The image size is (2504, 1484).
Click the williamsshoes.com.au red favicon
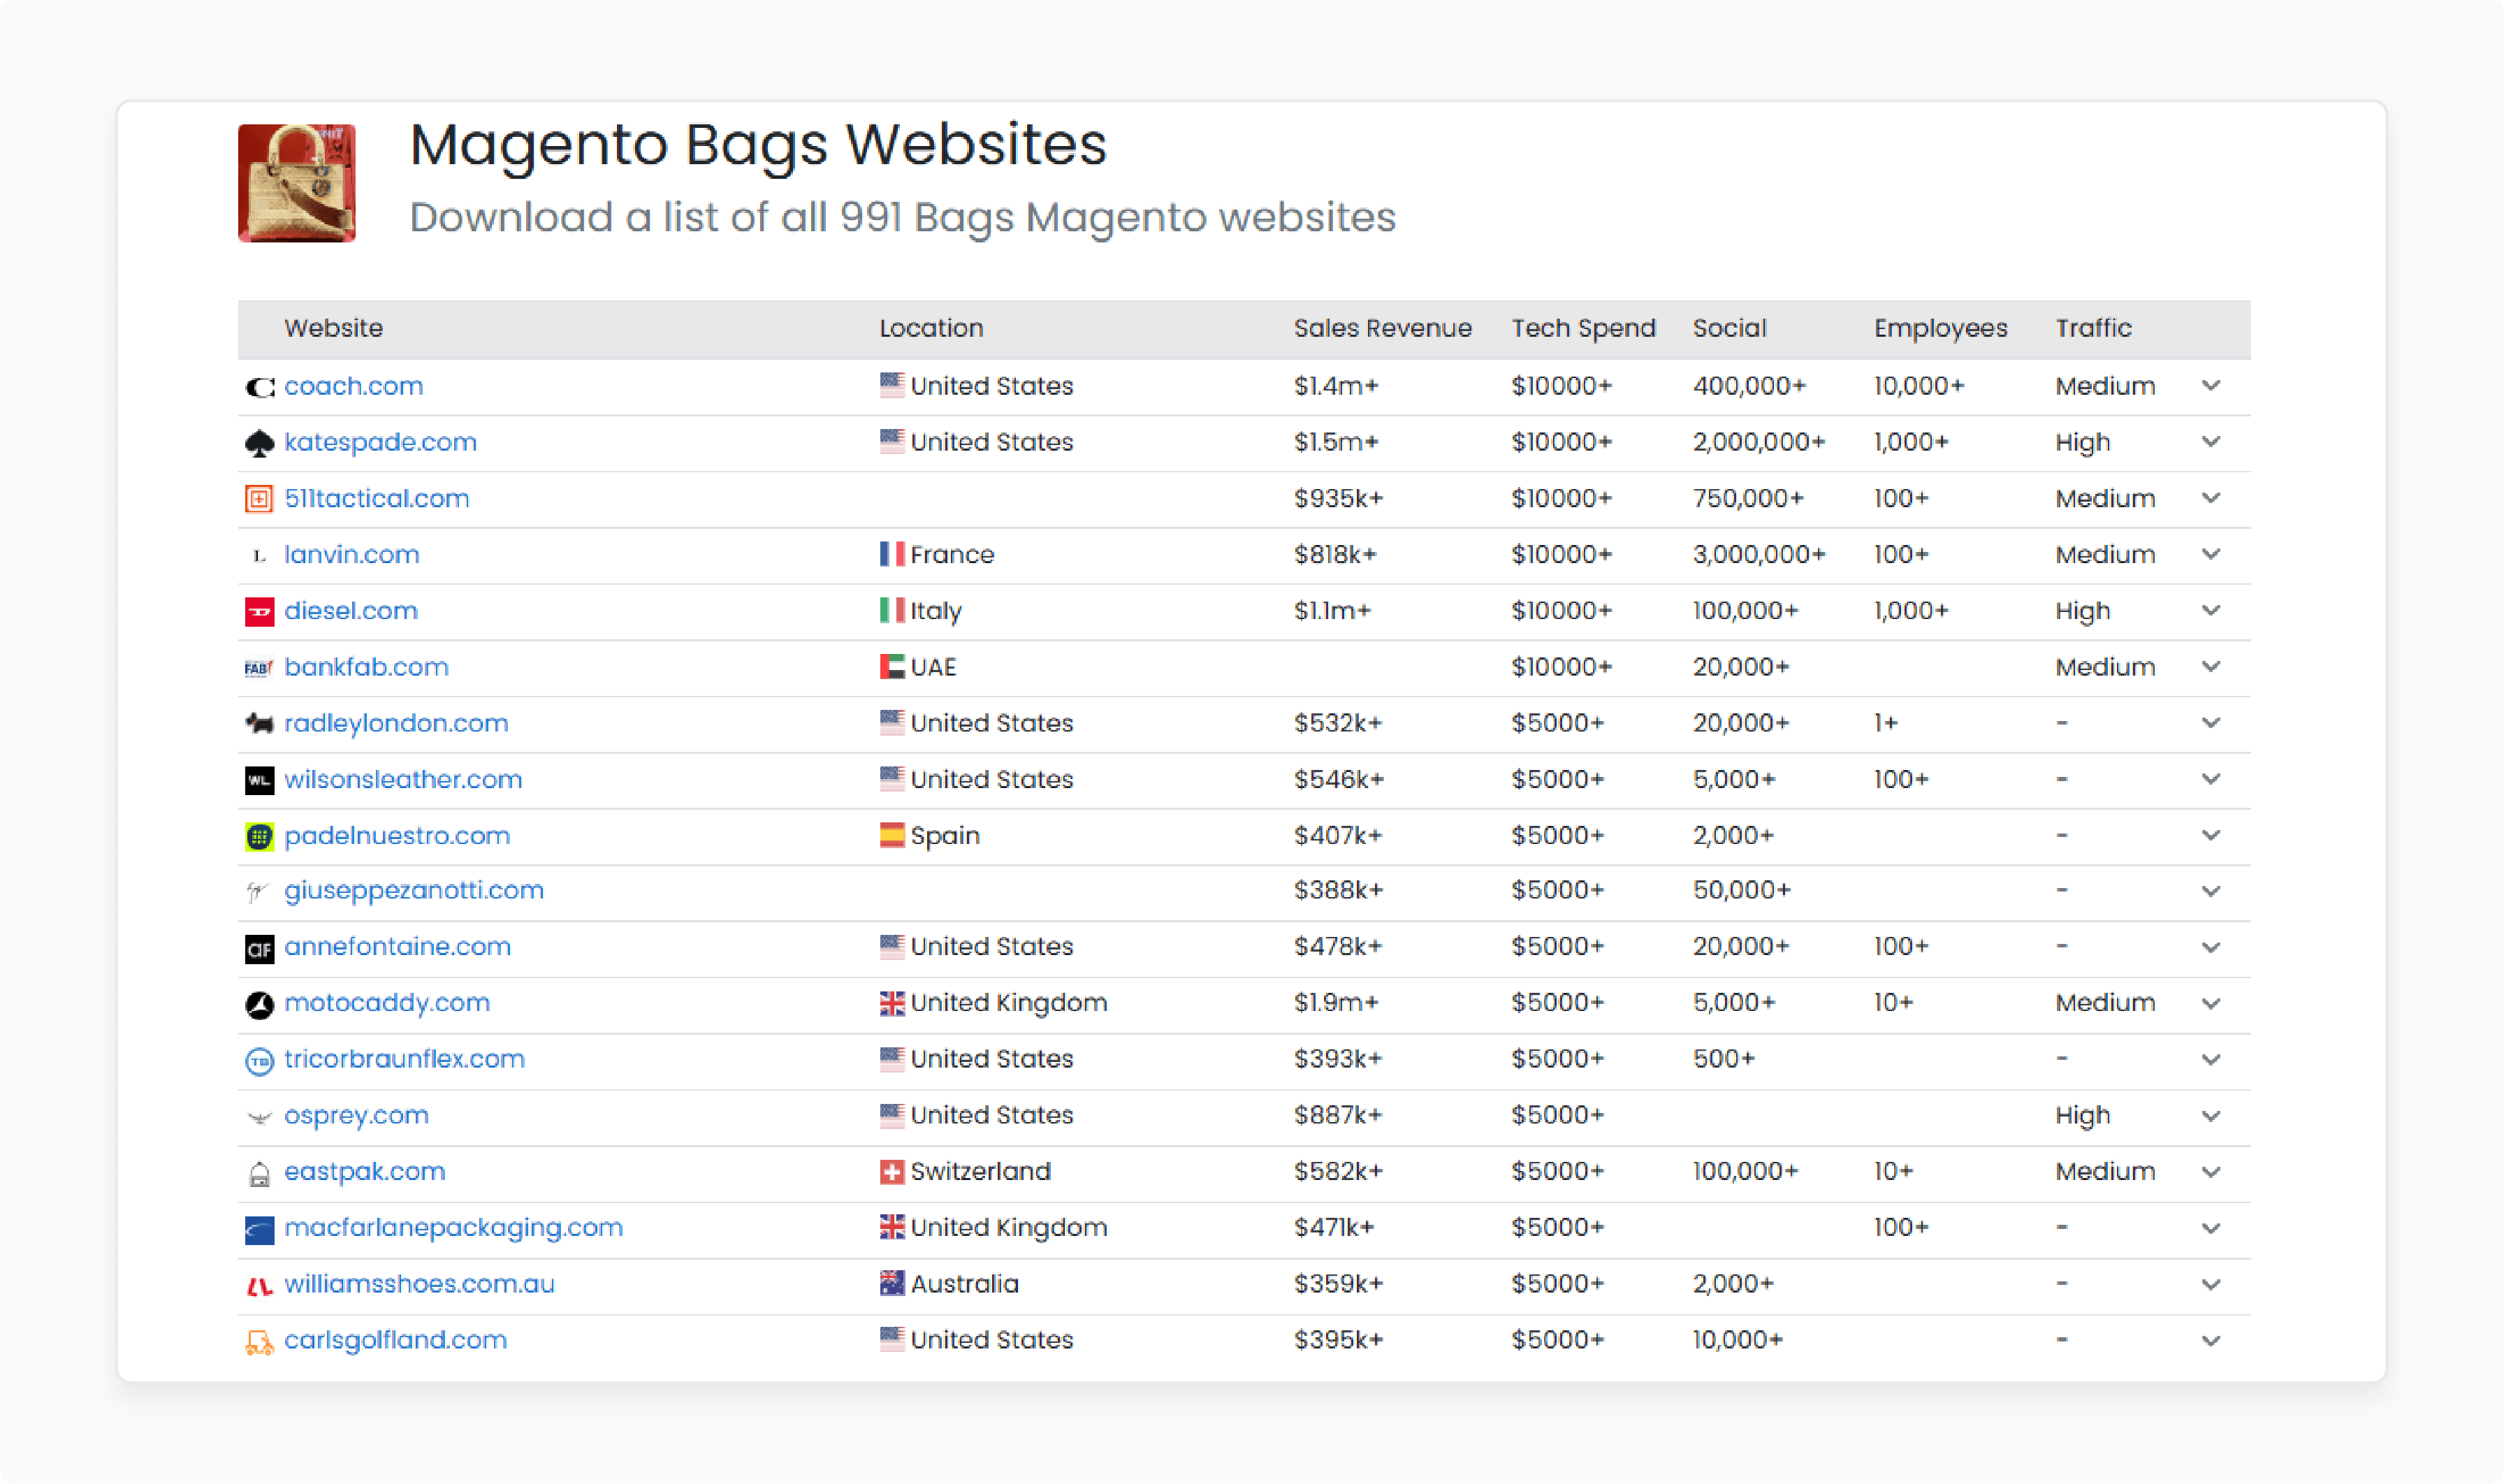[x=259, y=1286]
